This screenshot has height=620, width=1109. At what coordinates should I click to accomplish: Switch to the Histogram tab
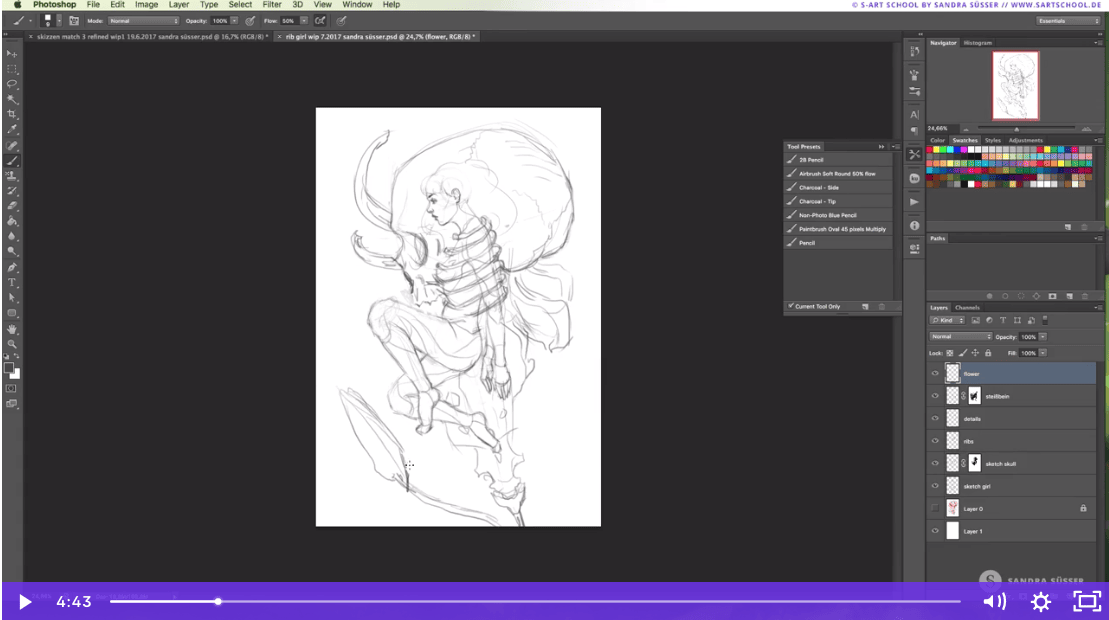977,43
